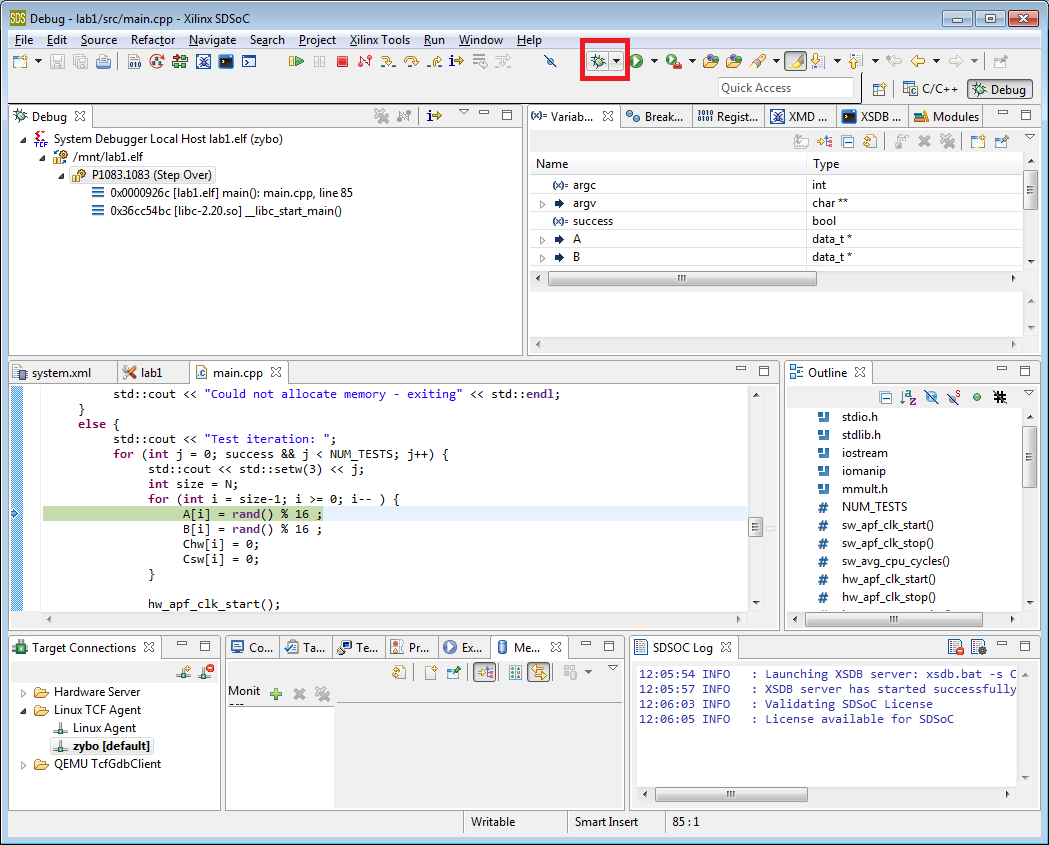Toggle alphabetical Sort in Outline view

[908, 397]
